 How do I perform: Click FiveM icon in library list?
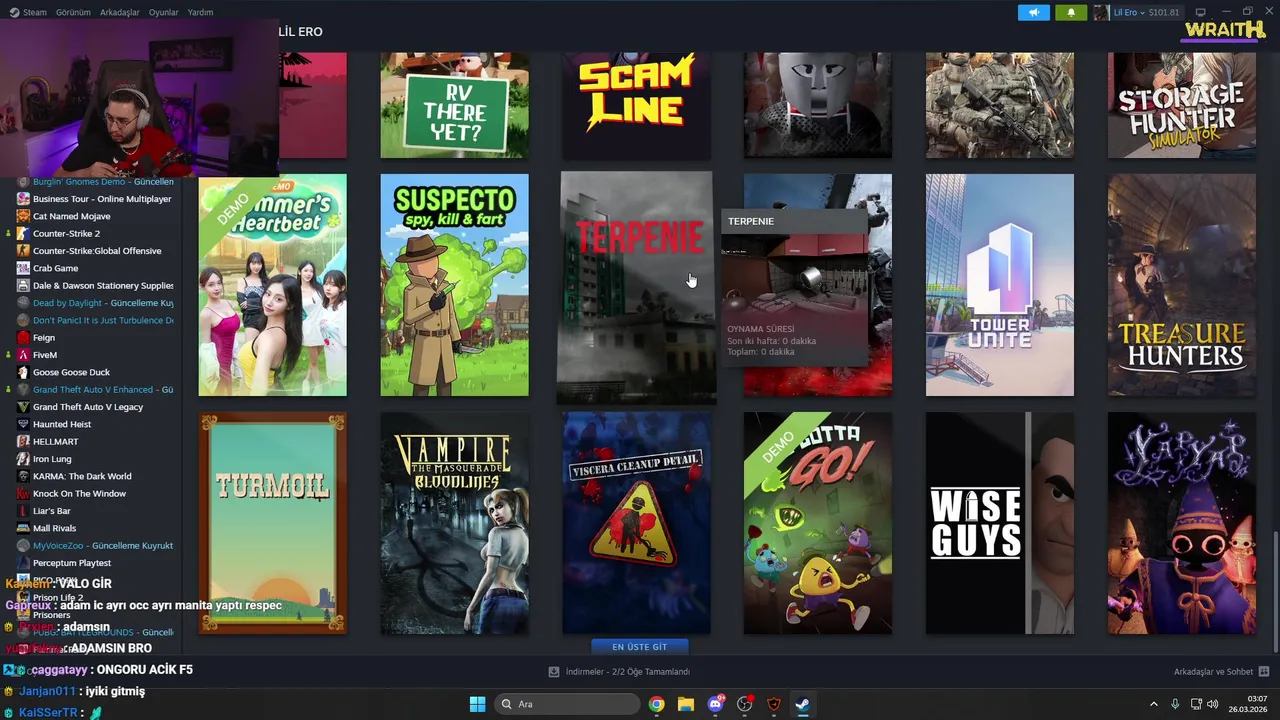23,355
